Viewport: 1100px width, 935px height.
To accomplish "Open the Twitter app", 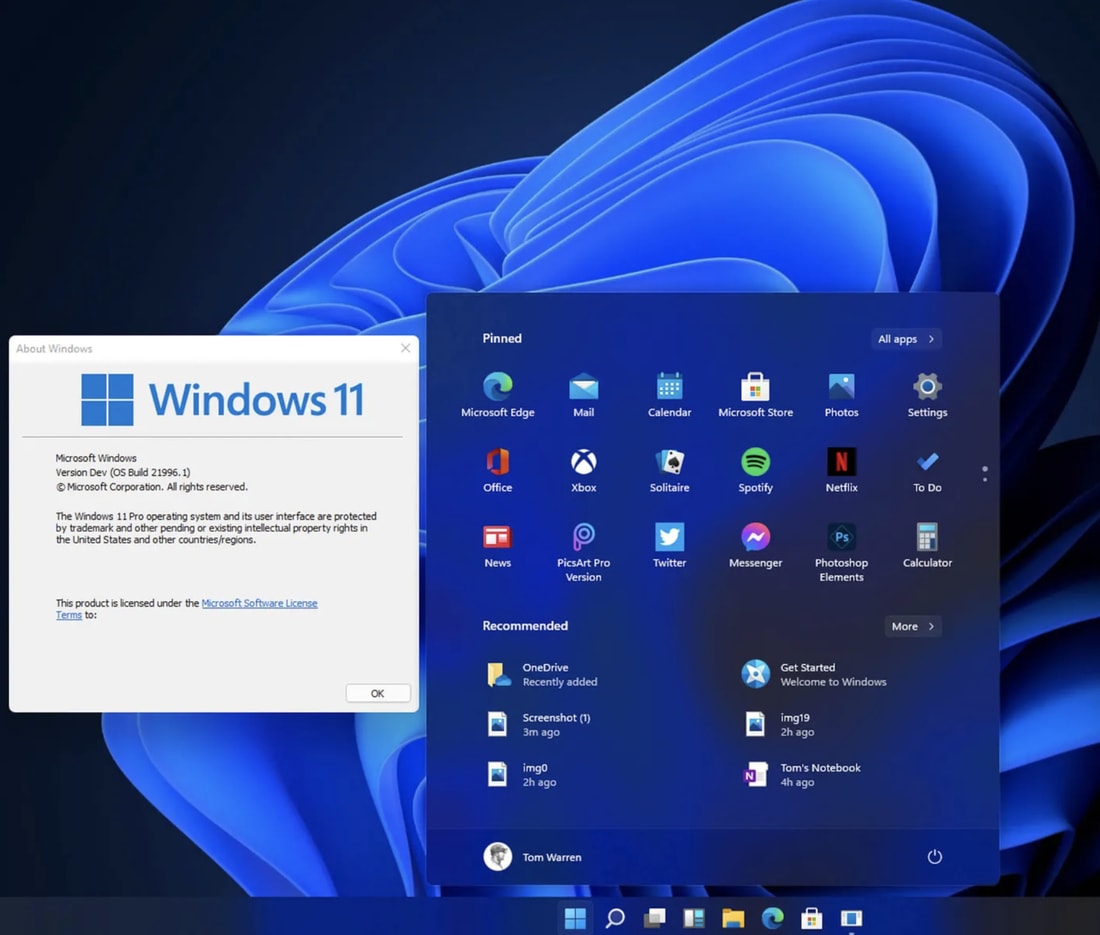I will click(x=669, y=545).
